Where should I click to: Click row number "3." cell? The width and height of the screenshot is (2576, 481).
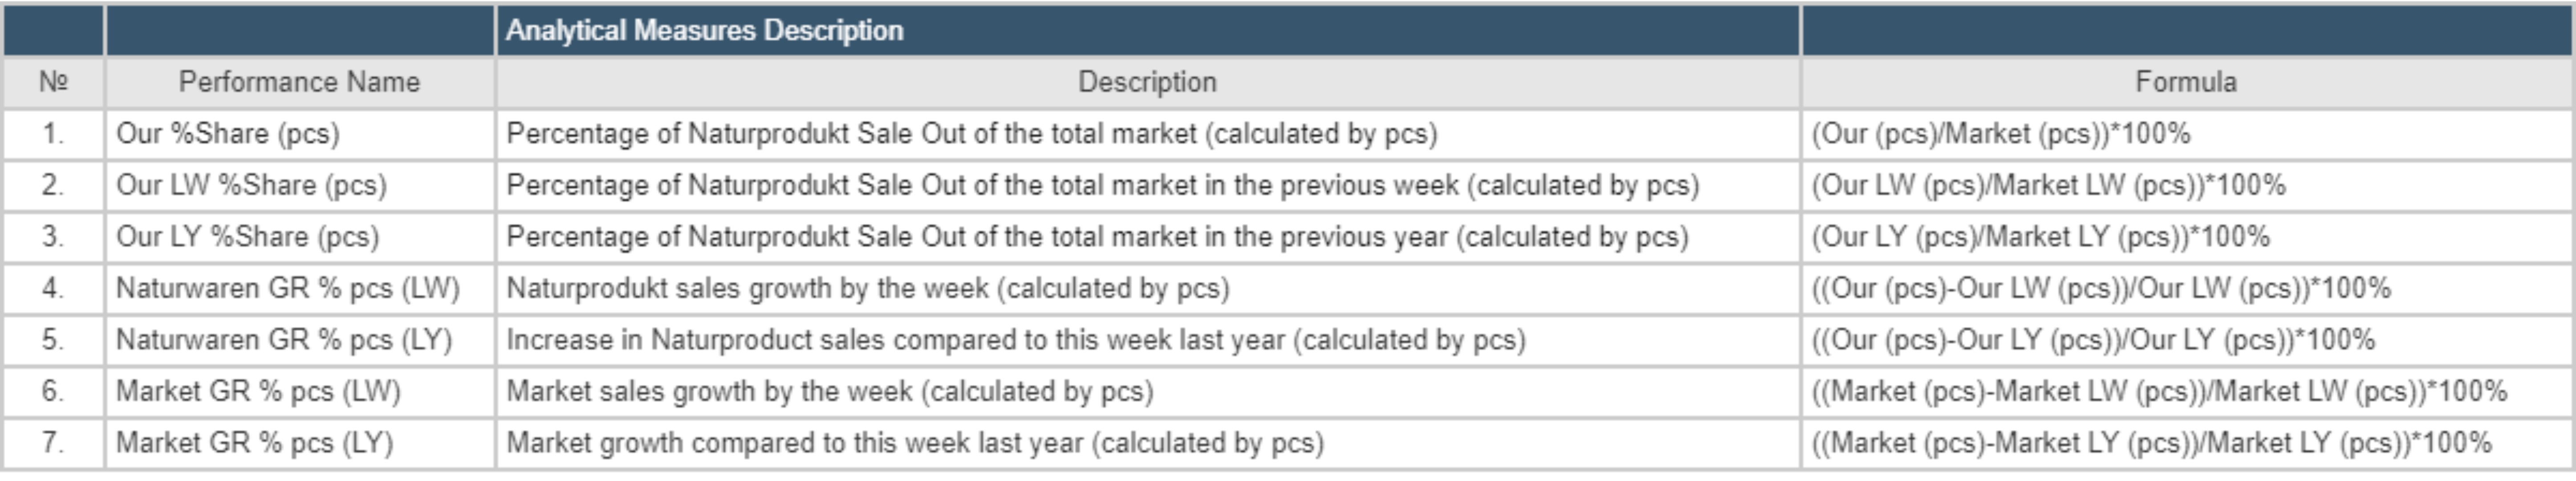pos(53,237)
